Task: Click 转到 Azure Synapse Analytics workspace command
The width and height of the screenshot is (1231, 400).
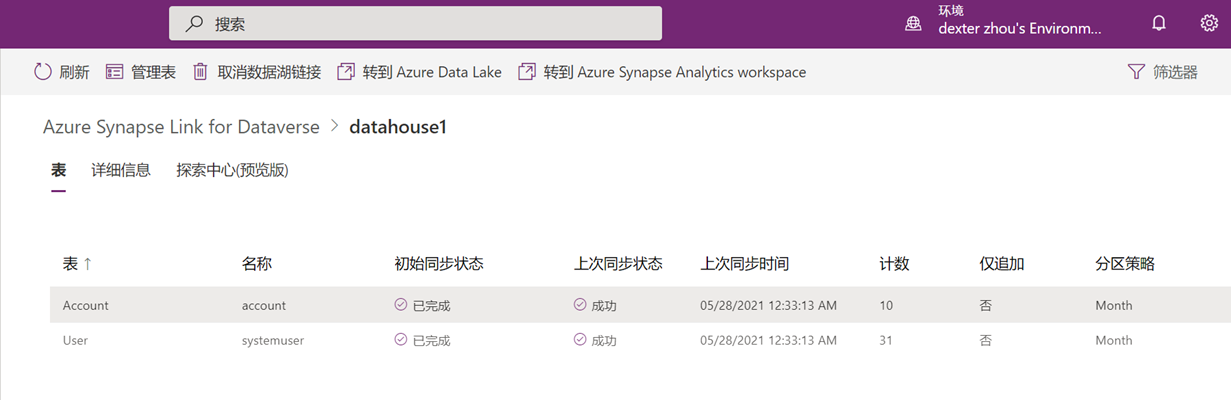Action: coord(675,72)
